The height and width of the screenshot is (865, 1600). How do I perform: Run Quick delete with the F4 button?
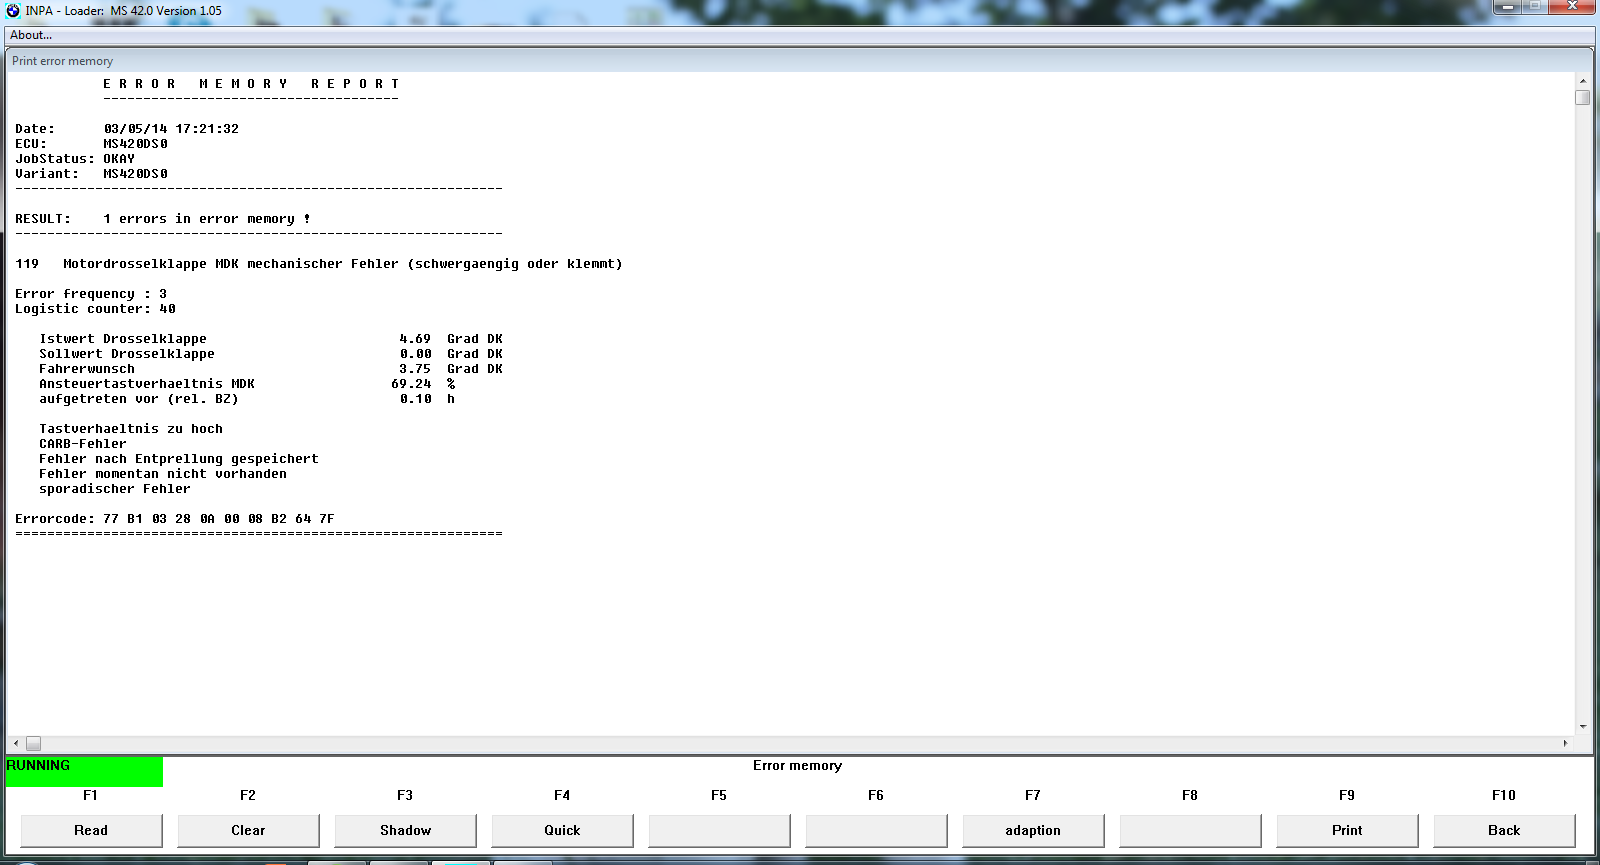[562, 830]
